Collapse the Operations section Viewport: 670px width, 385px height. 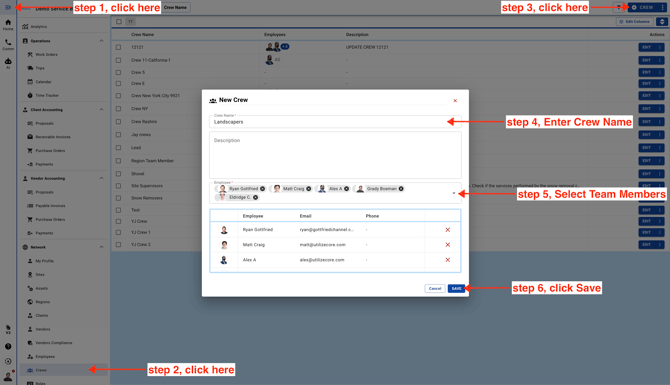pyautogui.click(x=101, y=41)
